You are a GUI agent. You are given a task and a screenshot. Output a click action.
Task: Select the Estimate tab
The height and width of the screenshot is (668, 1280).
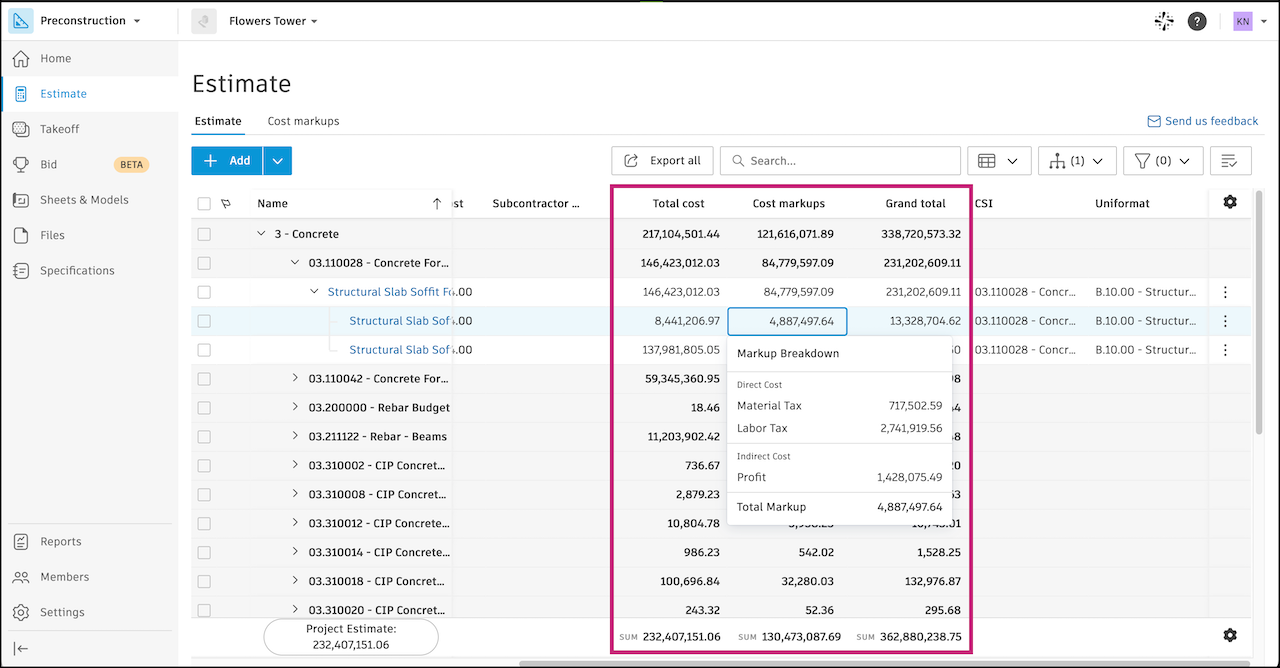[218, 121]
